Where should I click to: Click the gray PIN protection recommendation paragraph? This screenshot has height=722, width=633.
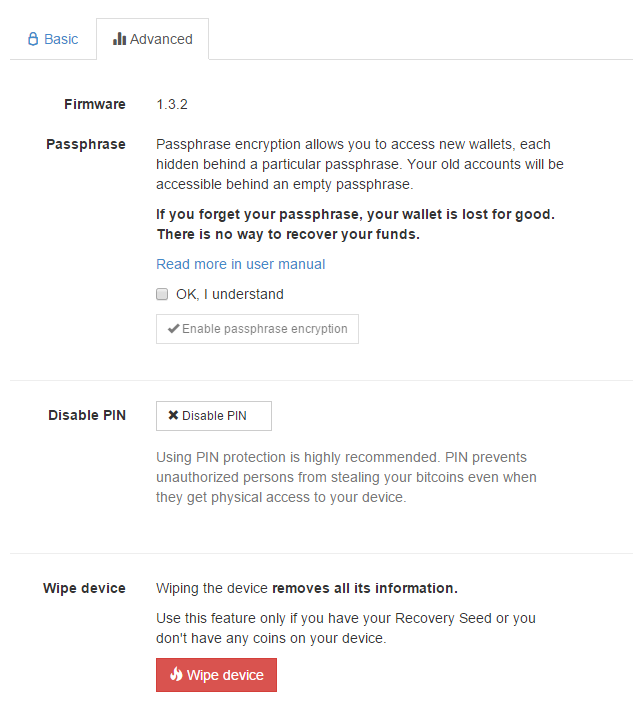(x=346, y=477)
